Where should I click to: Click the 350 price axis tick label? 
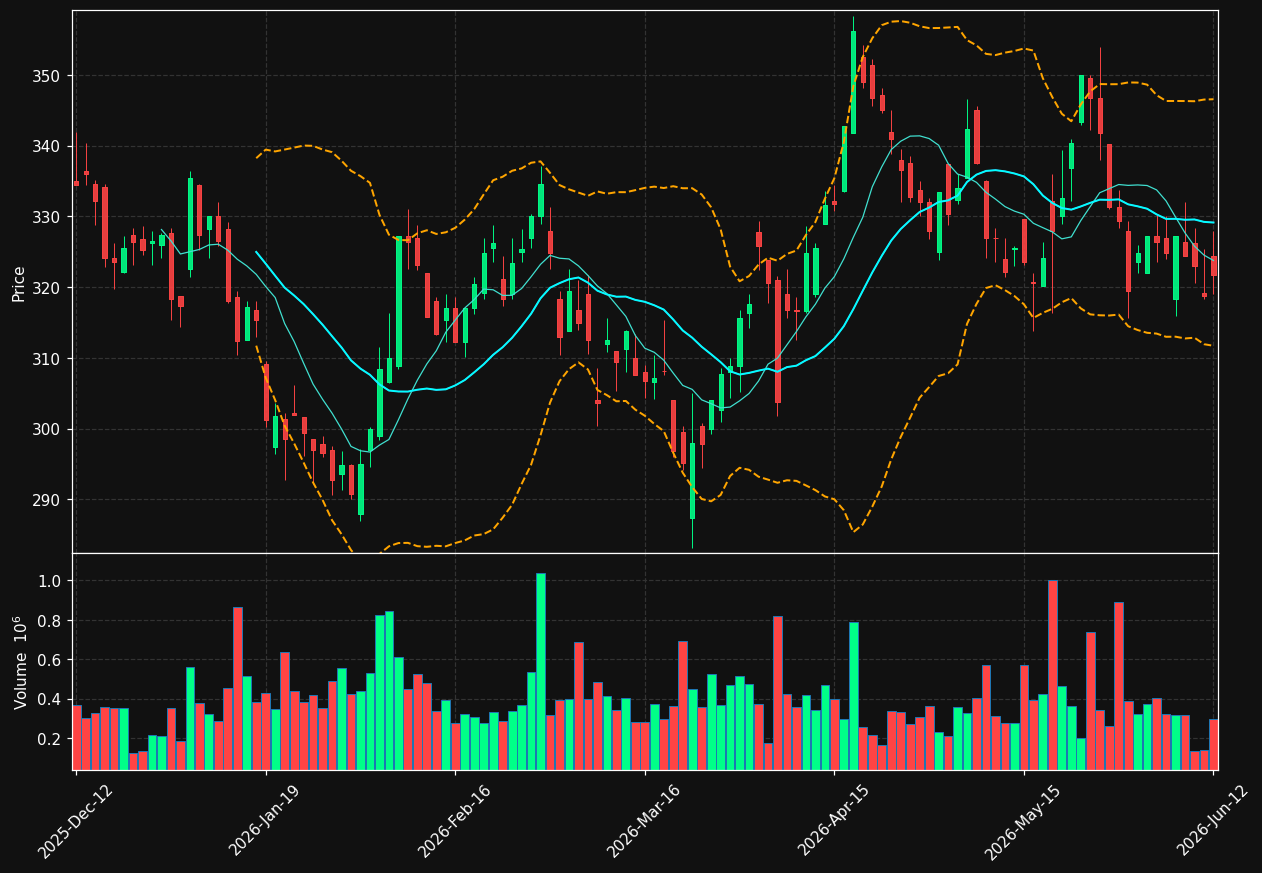click(47, 76)
